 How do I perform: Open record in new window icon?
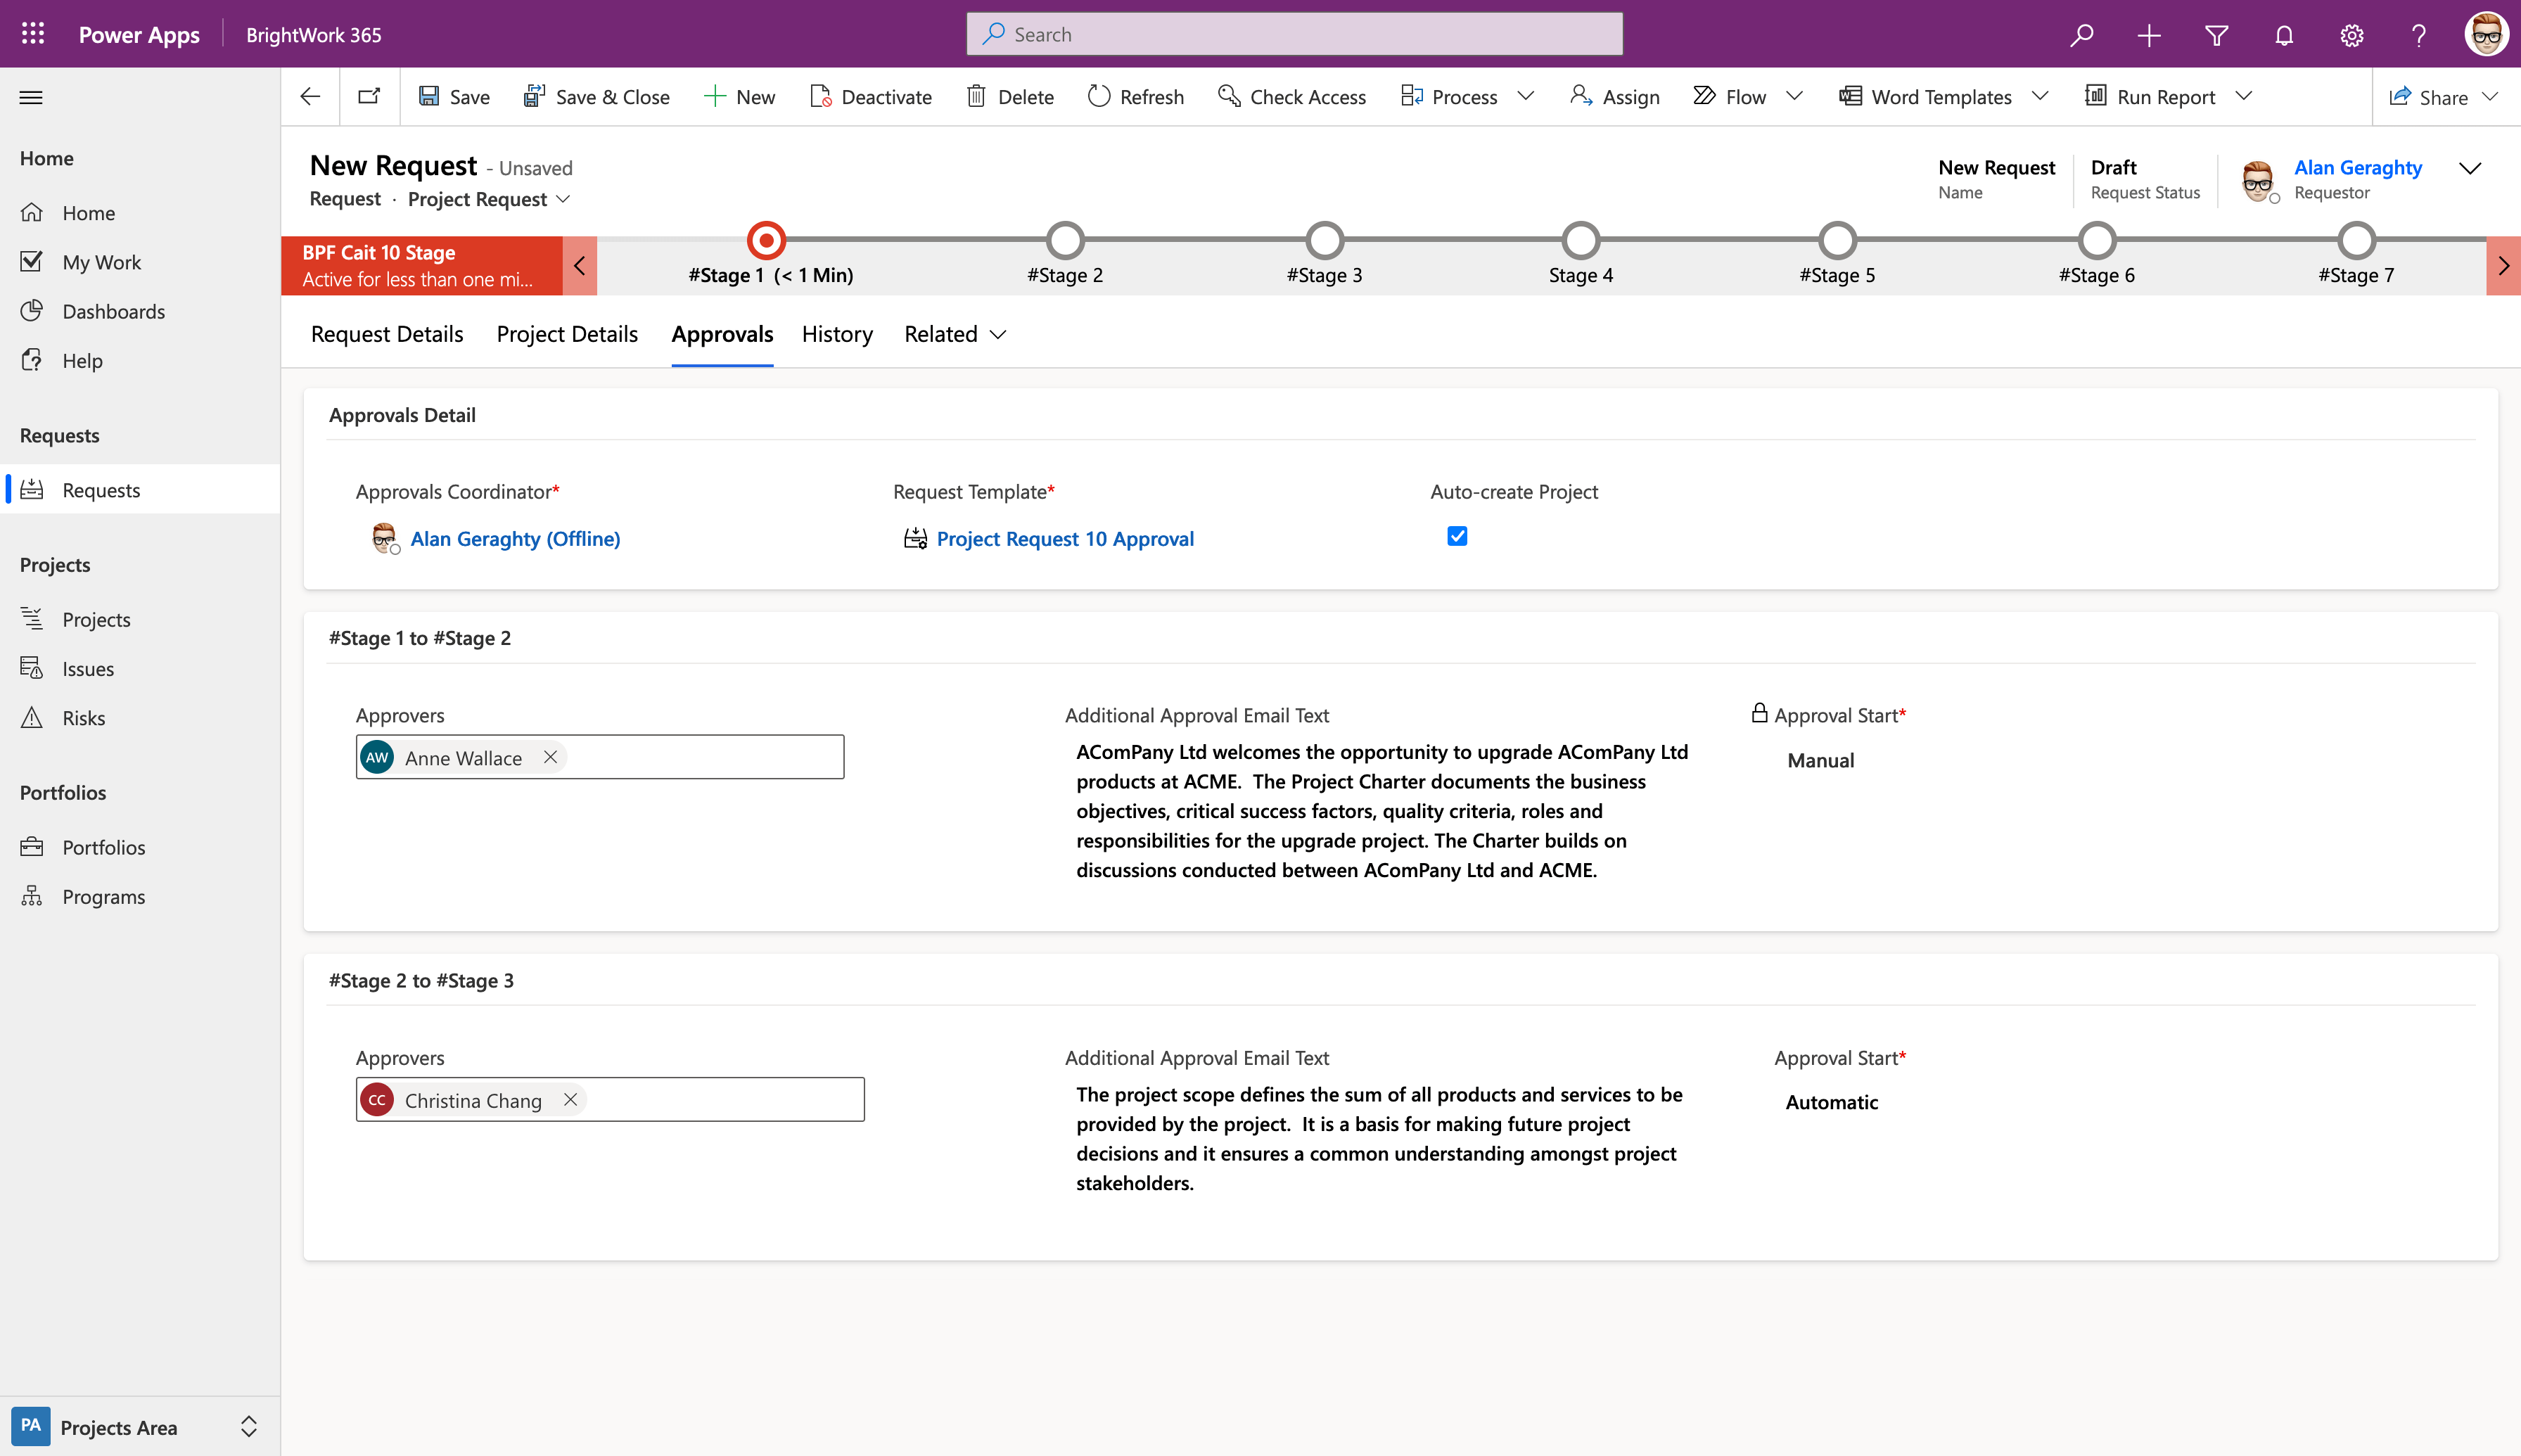coord(369,97)
